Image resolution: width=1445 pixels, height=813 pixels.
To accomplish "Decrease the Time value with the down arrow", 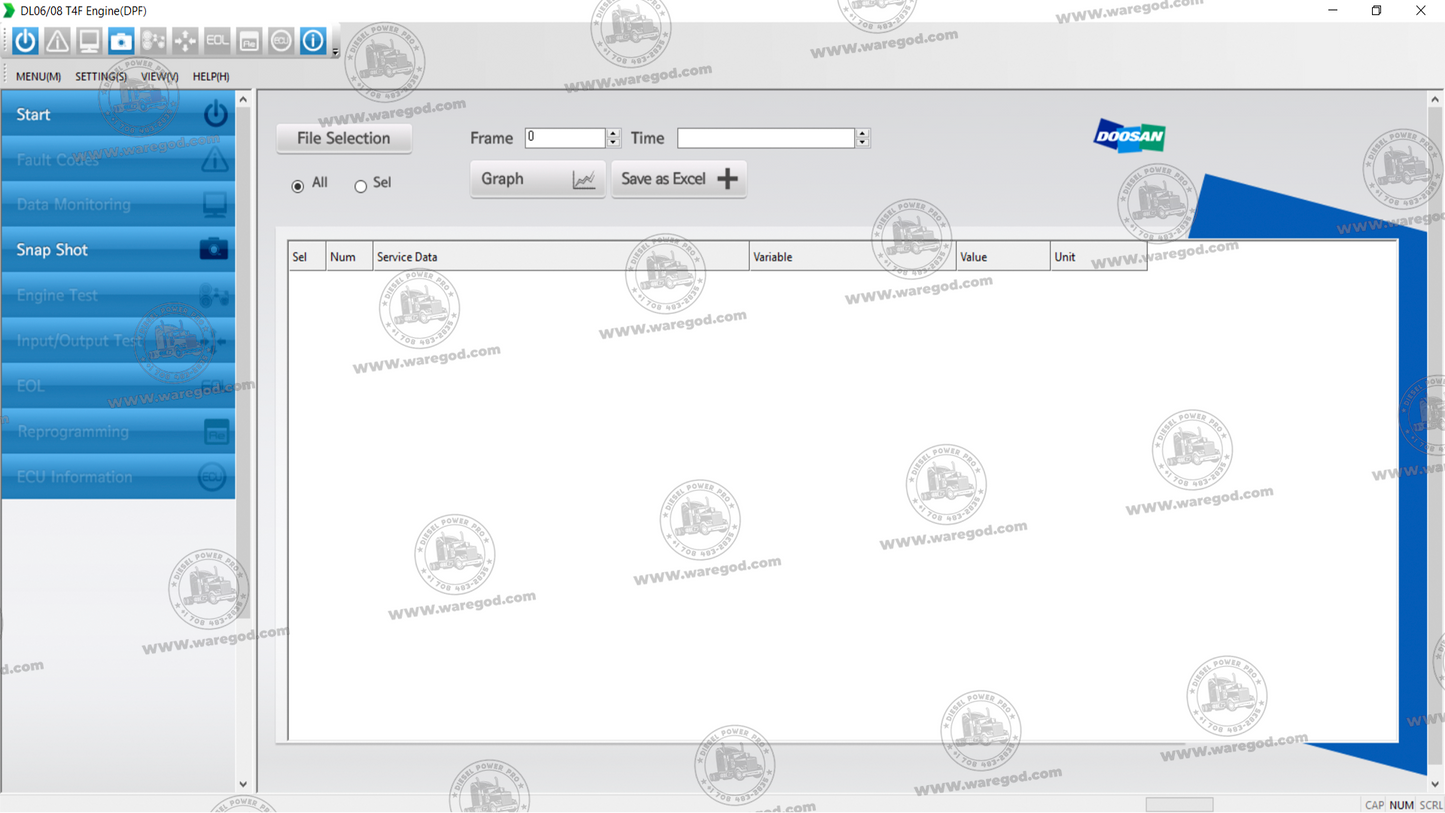I will [x=862, y=143].
